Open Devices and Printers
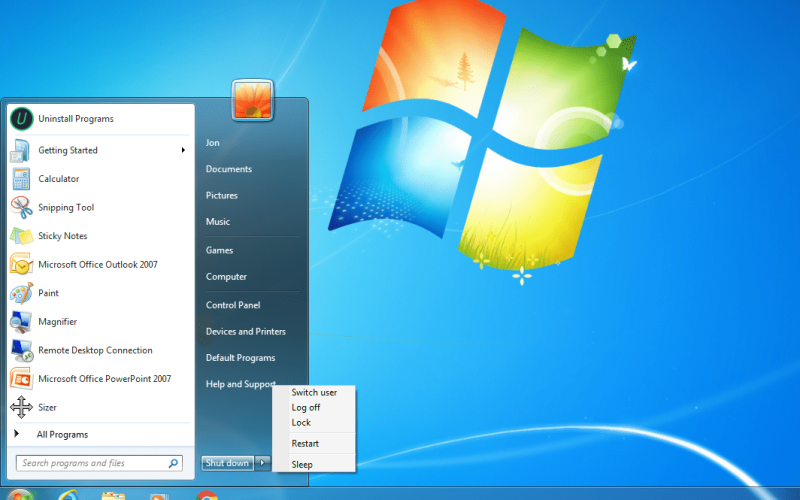This screenshot has width=800, height=500. point(246,332)
